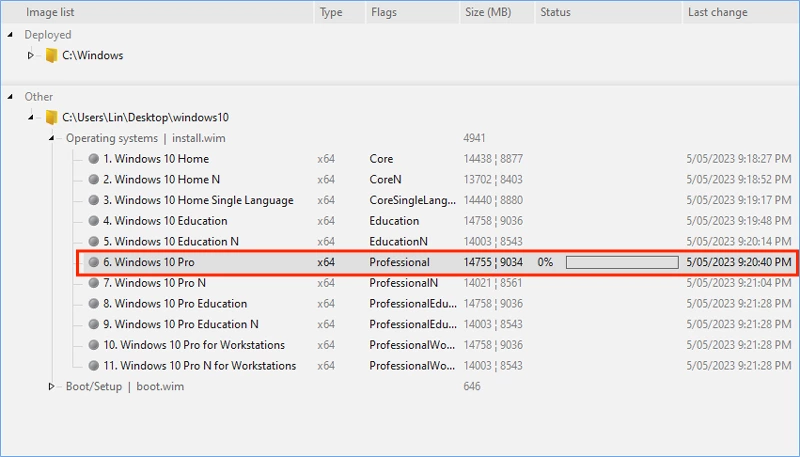Click the date 5/05/2023 9:18:27 PM
This screenshot has width=800, height=457.
(739, 159)
